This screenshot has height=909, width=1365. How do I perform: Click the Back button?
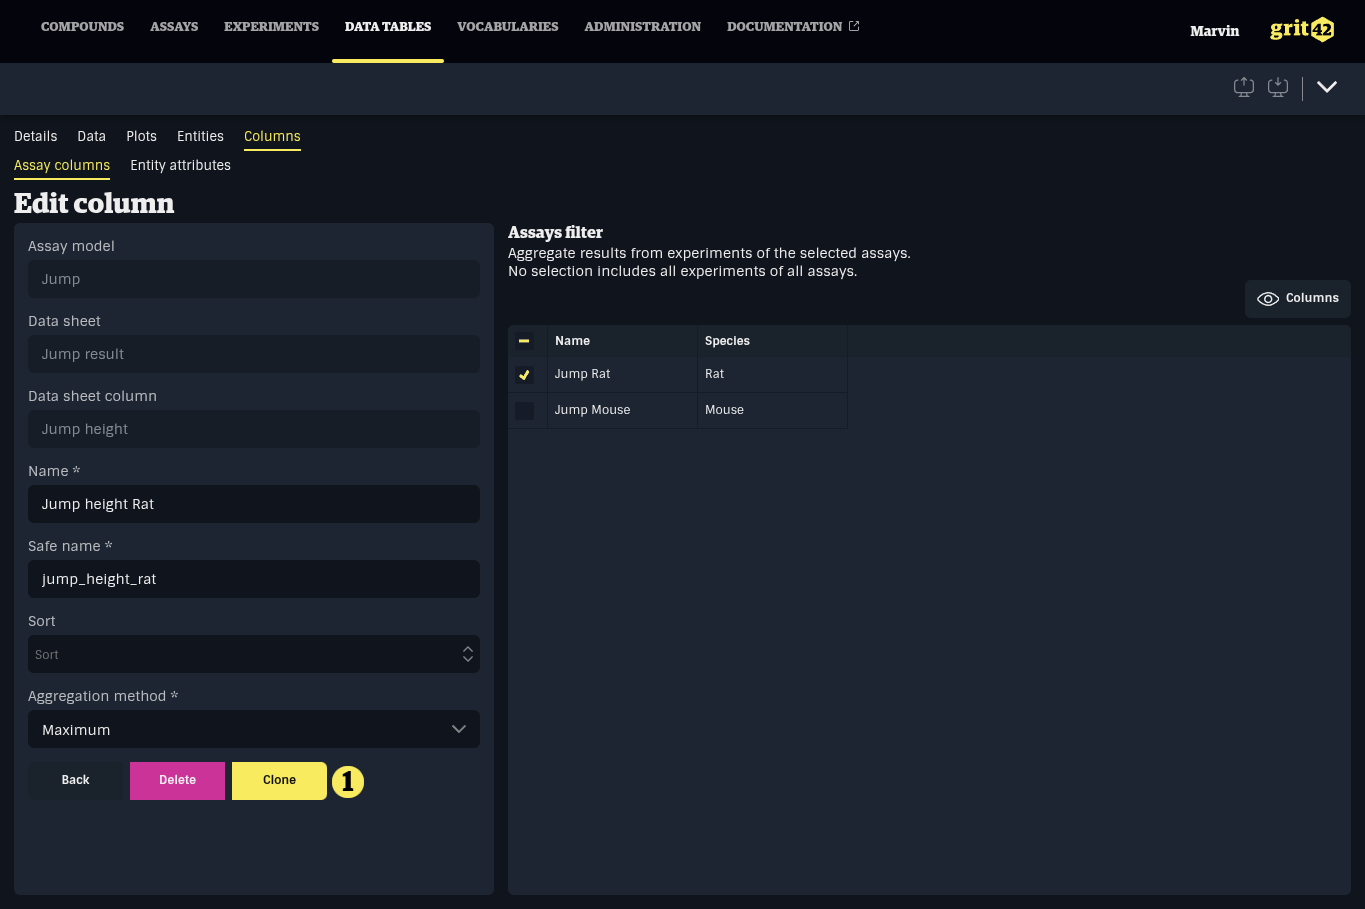pyautogui.click(x=75, y=781)
